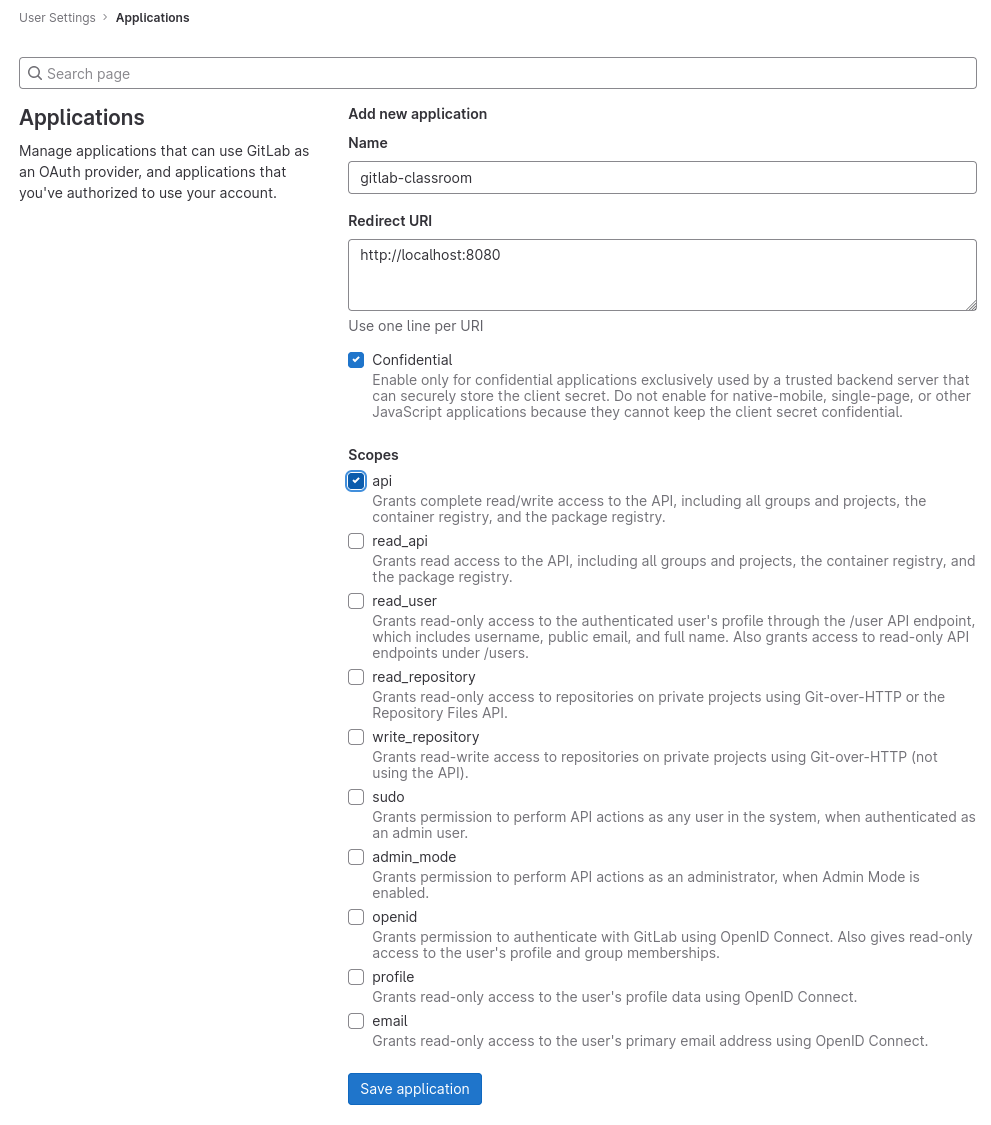Enable the profile scope
Viewport: 991px width, 1125px height.
(356, 977)
